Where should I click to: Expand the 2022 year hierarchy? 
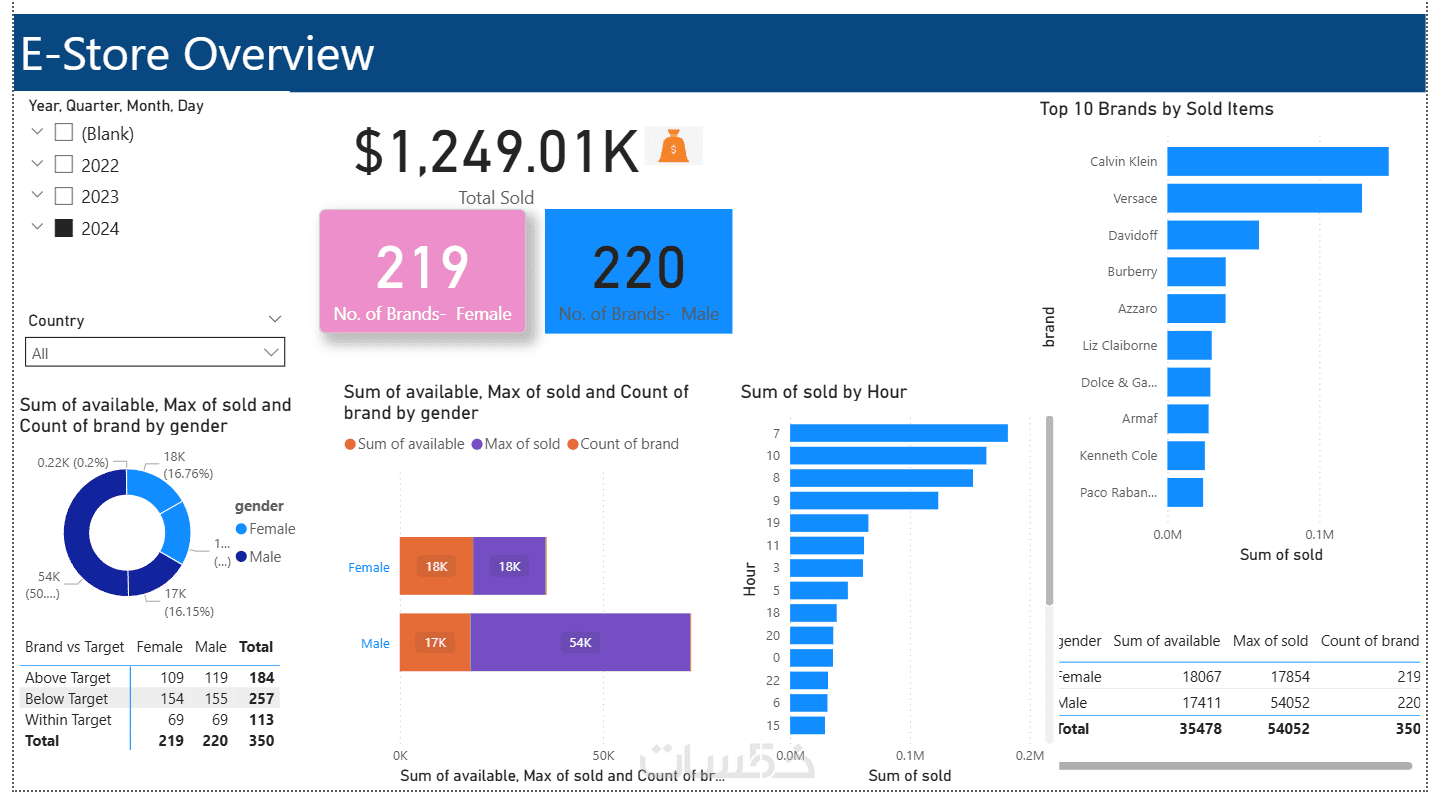pyautogui.click(x=38, y=163)
